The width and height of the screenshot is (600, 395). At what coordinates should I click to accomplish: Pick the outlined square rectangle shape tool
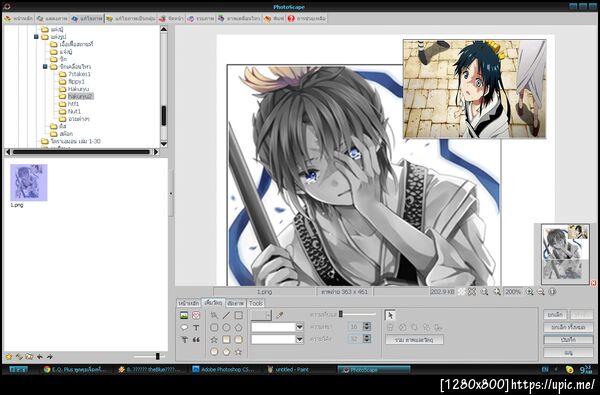(x=238, y=315)
